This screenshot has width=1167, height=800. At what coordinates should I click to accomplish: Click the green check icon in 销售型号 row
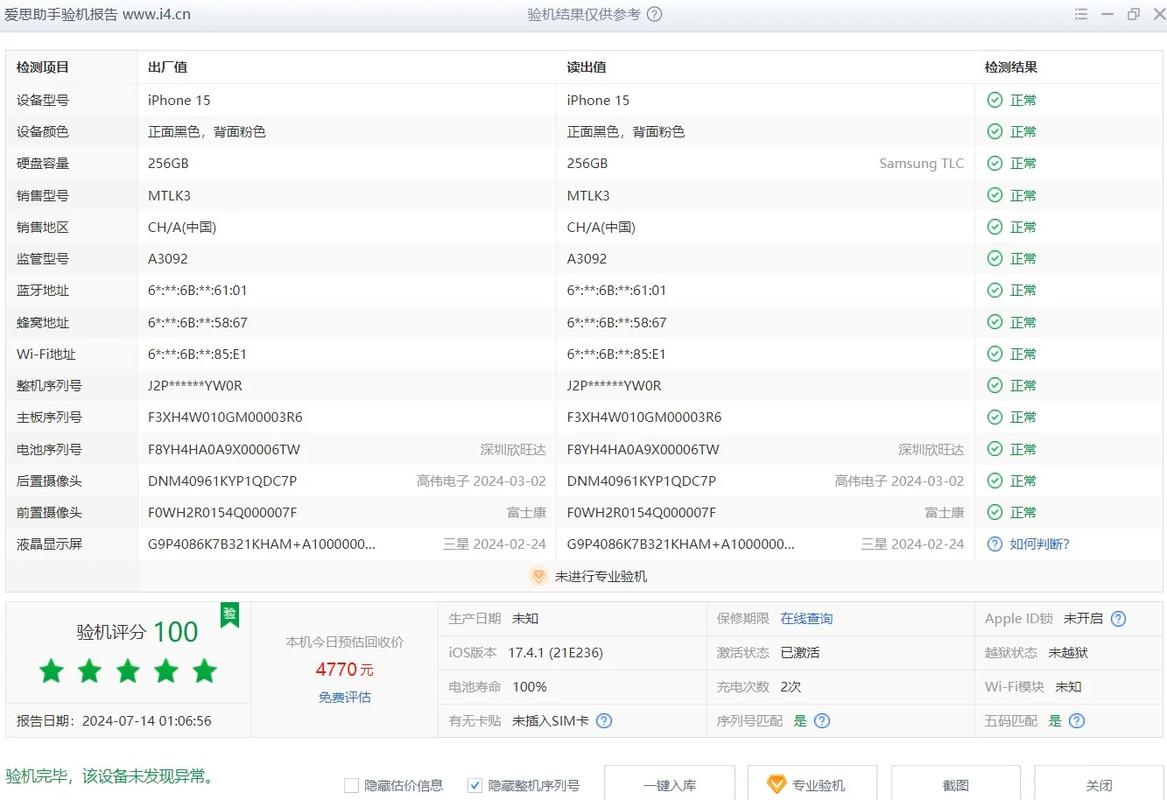[x=994, y=195]
